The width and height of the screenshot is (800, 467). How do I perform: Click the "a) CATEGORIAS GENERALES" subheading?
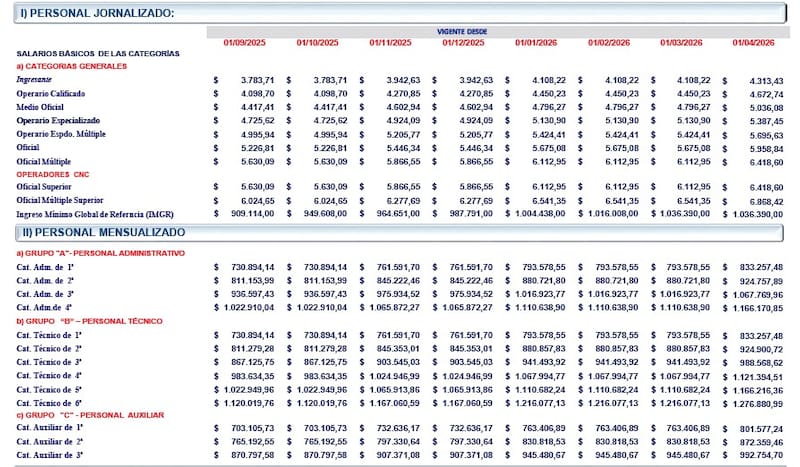(71, 65)
